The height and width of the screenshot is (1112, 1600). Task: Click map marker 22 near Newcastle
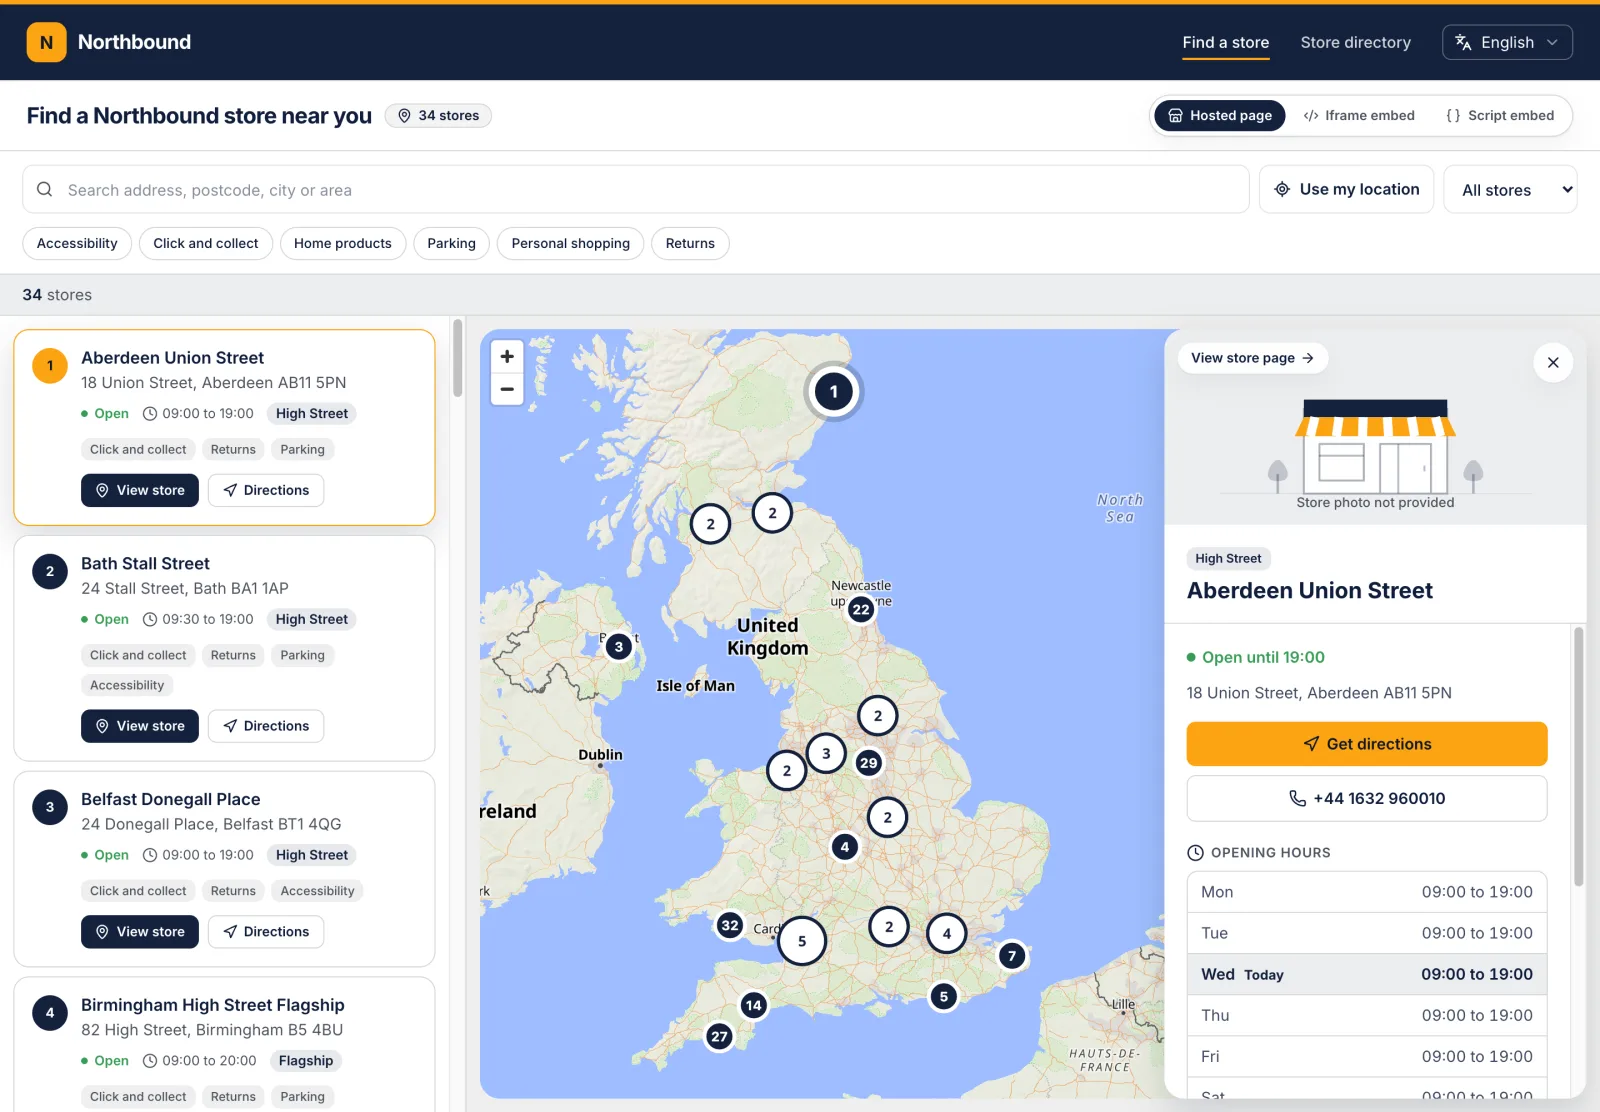tap(861, 610)
